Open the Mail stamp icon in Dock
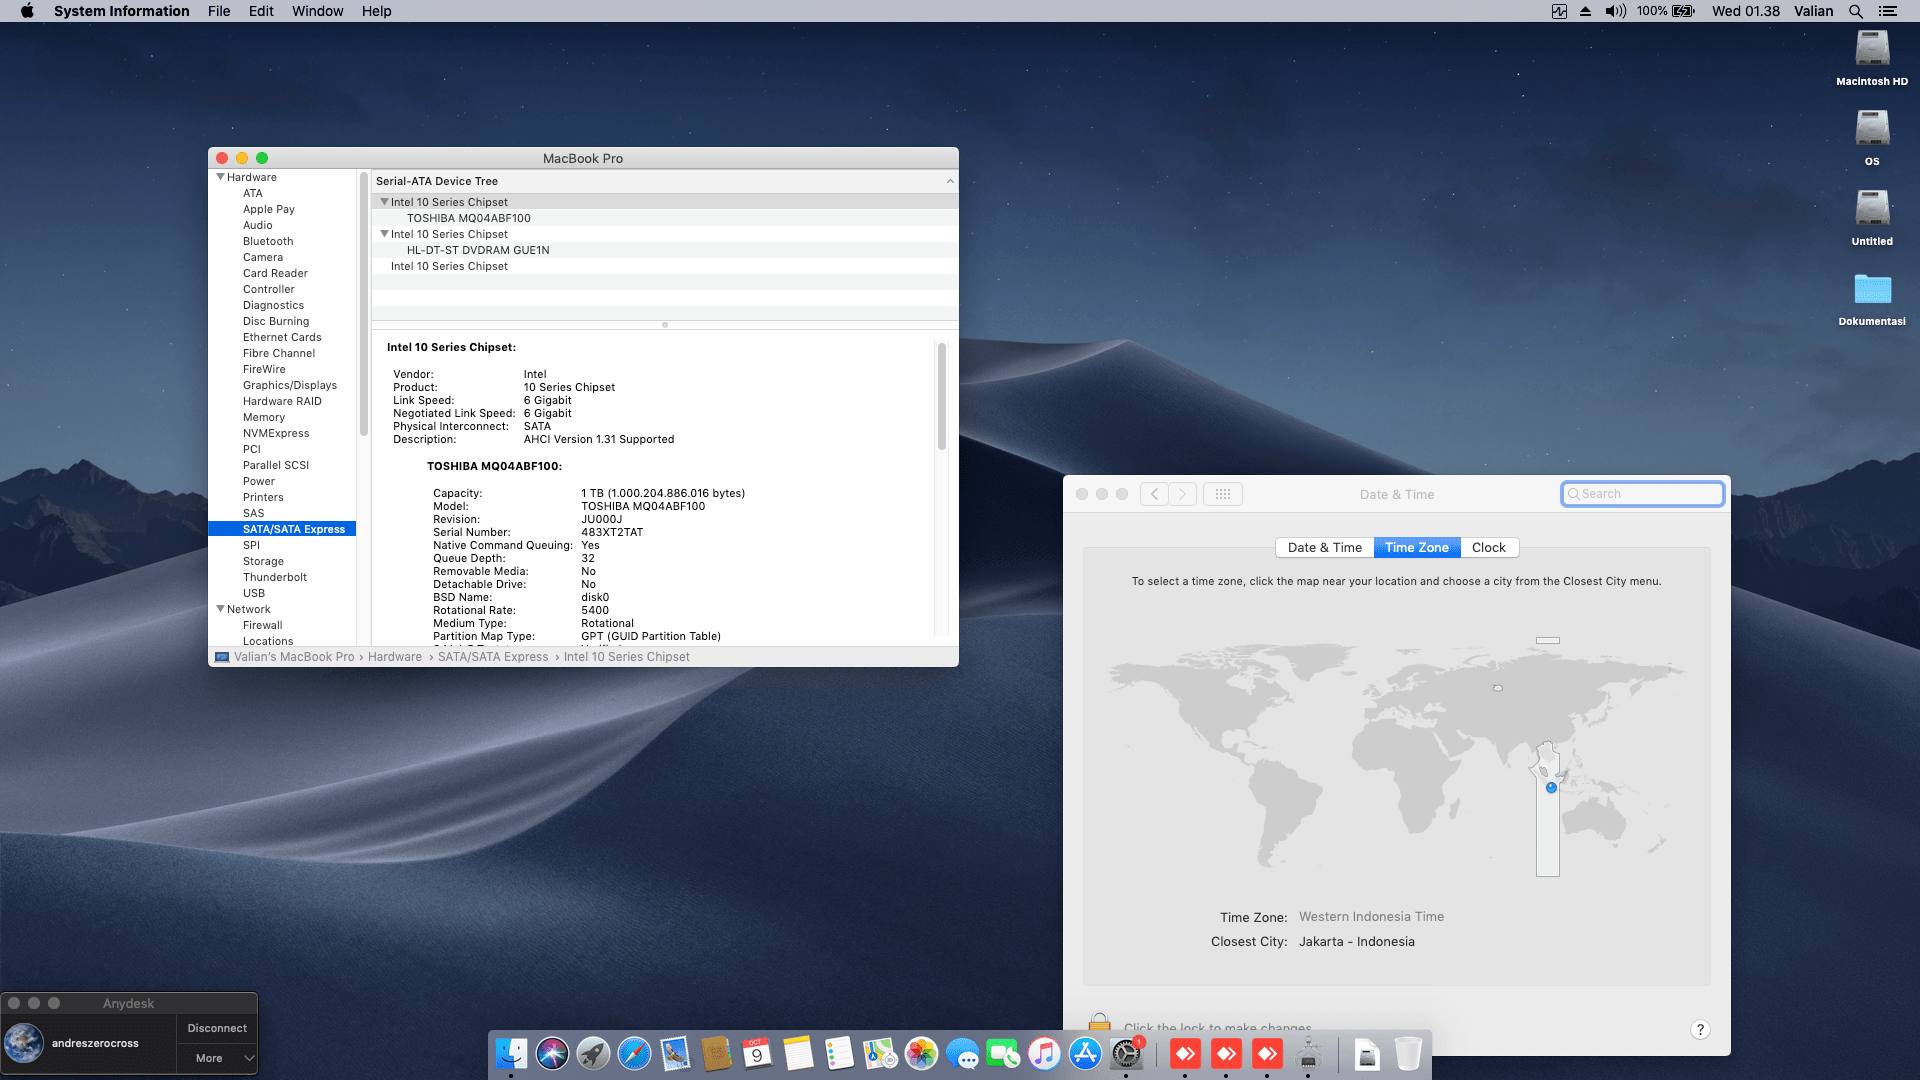 (675, 1053)
